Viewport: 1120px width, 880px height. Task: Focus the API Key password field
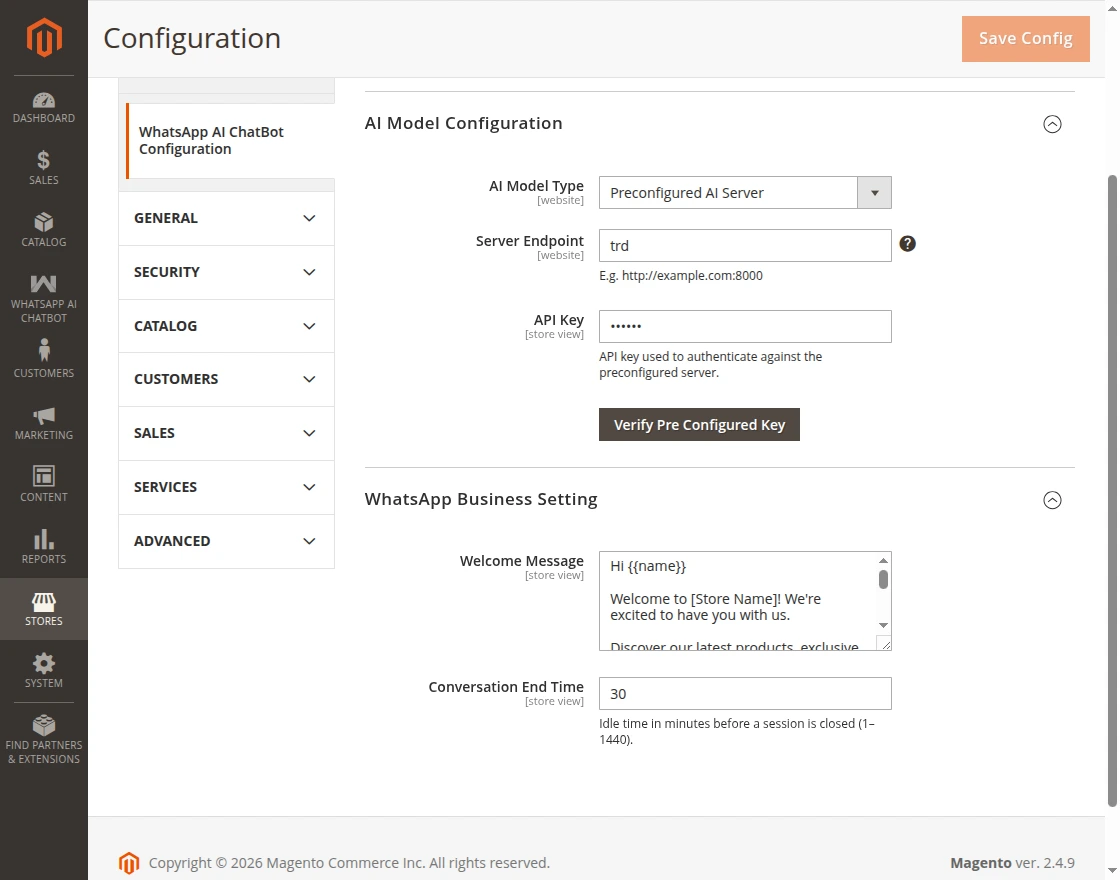click(x=745, y=326)
